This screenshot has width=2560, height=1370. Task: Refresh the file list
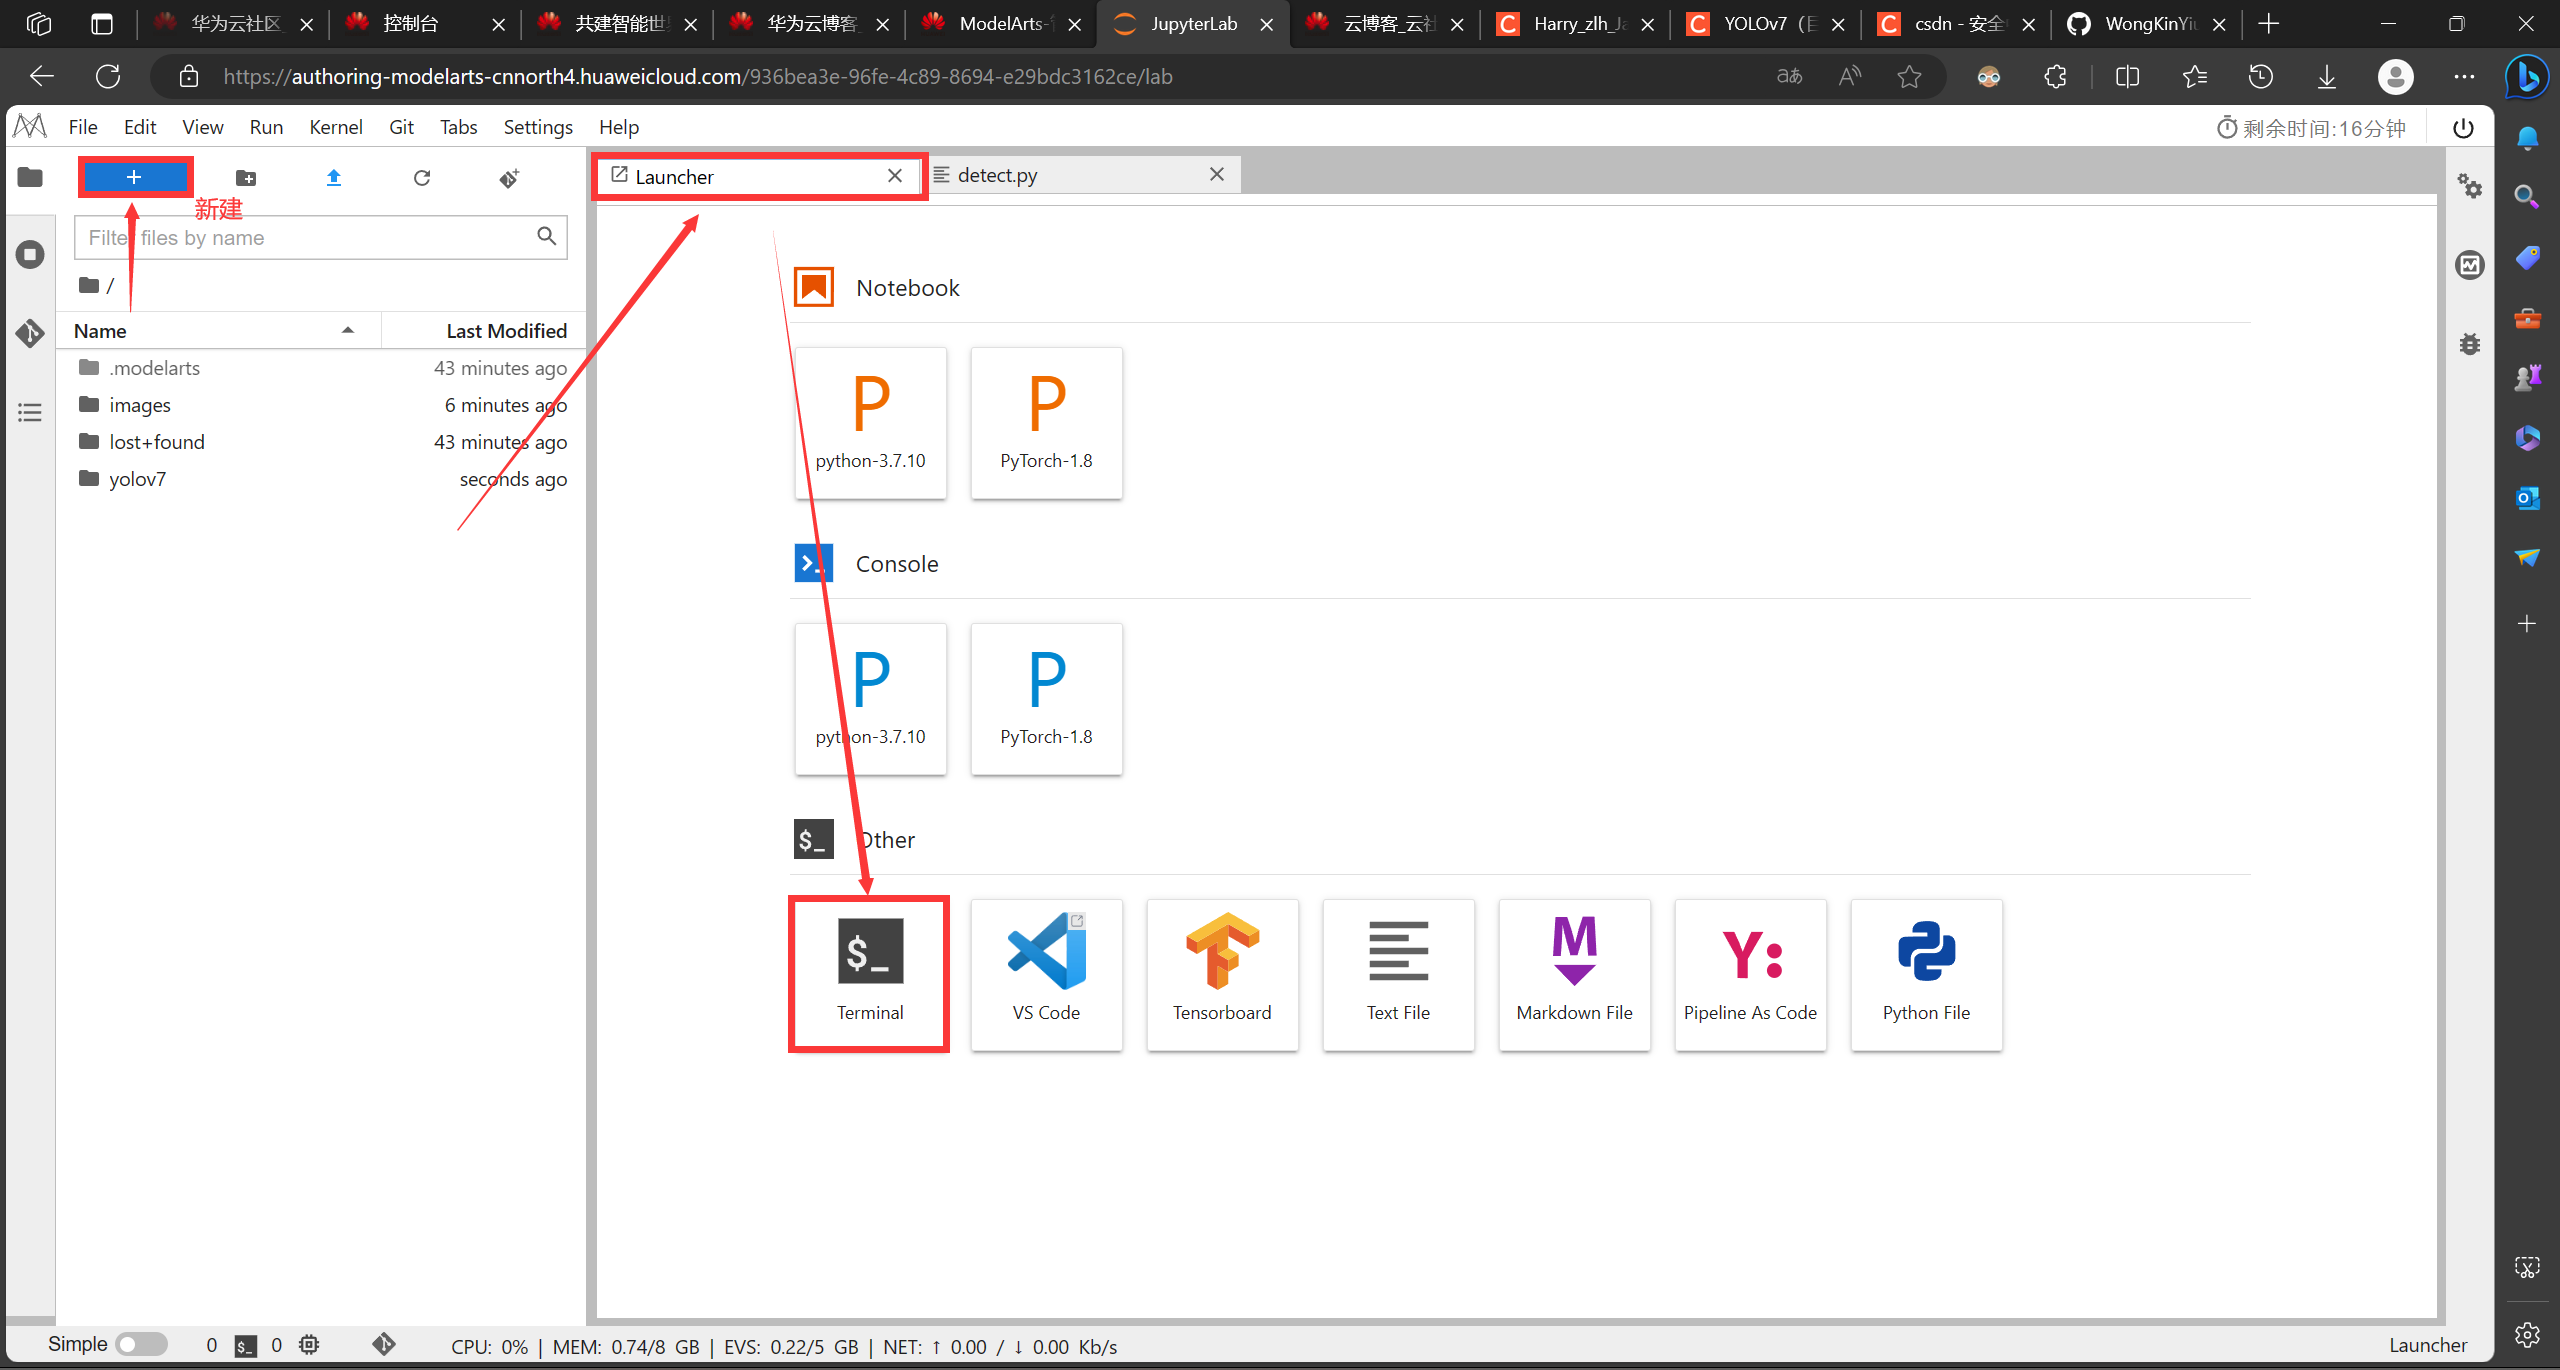click(422, 178)
